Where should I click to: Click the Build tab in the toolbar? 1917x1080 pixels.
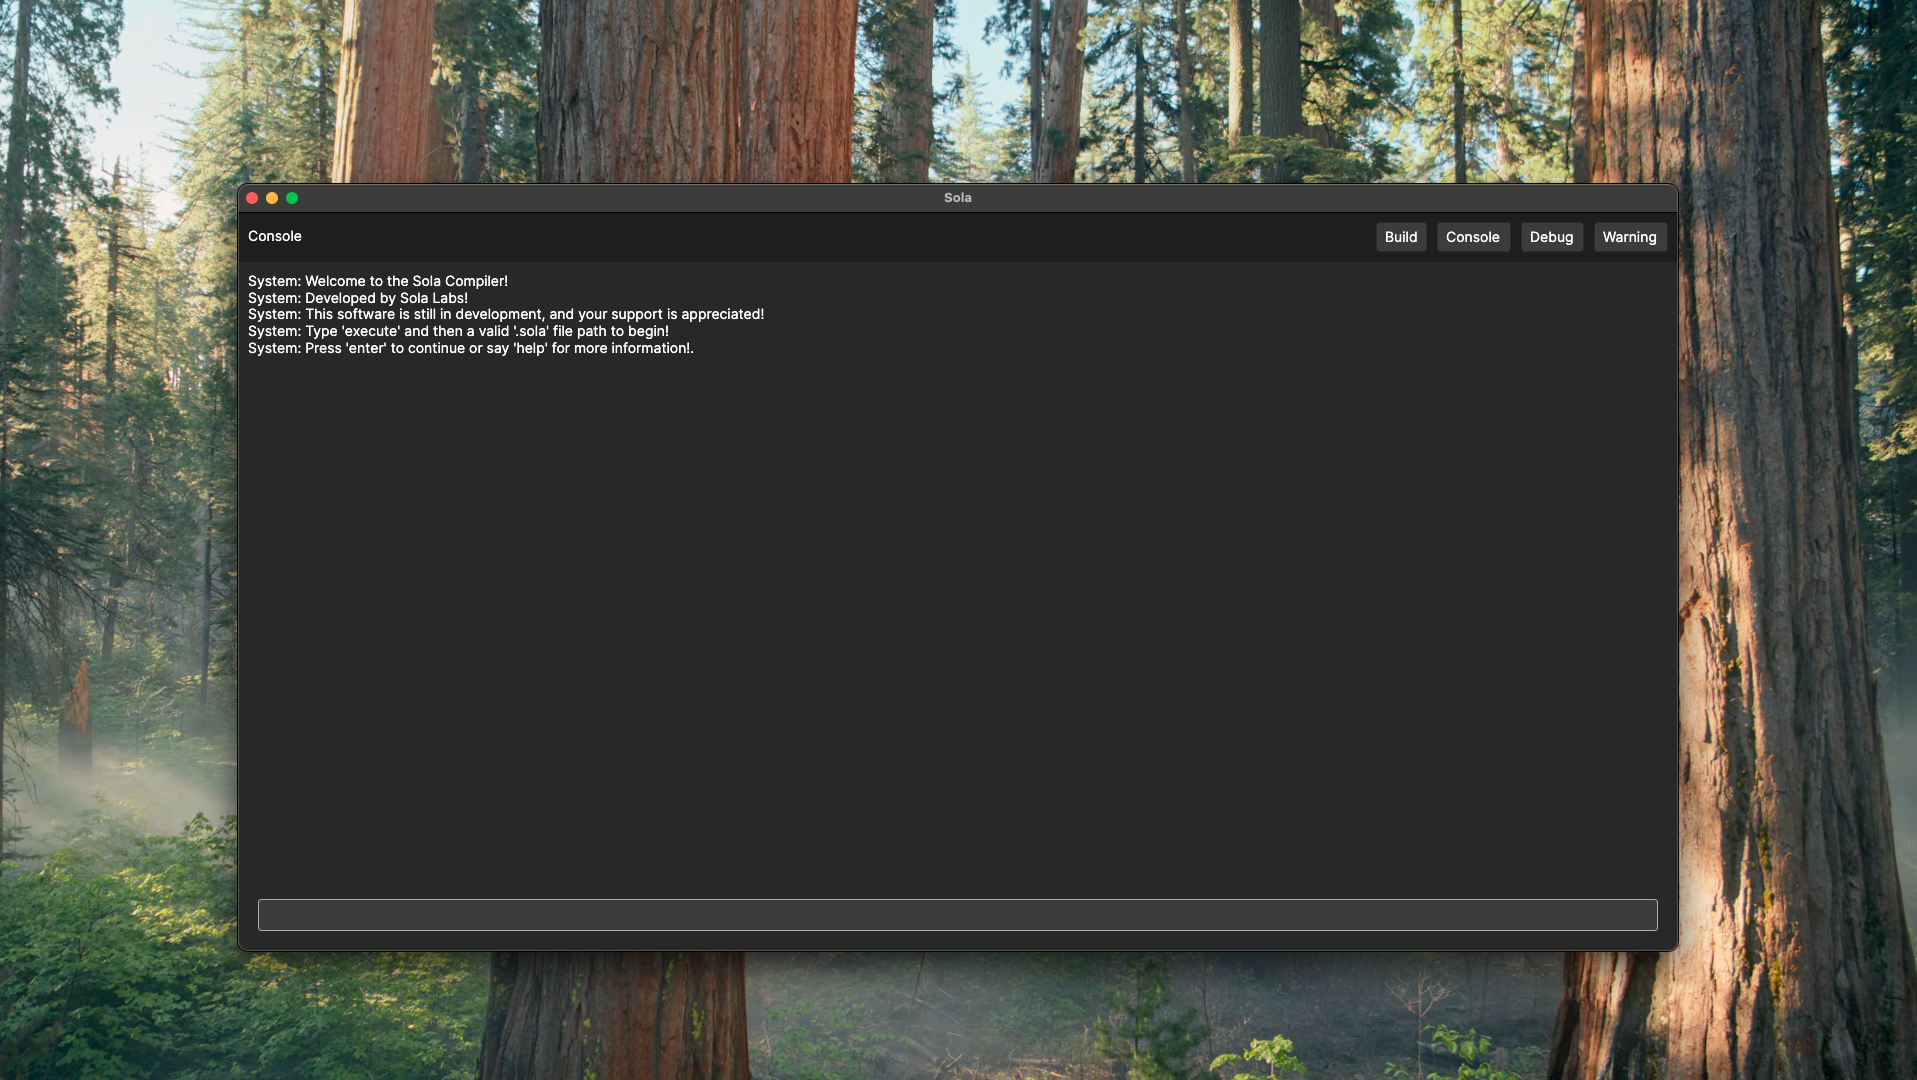[x=1401, y=237]
